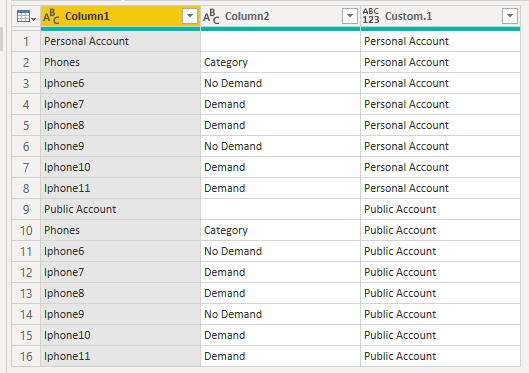Select row number 9
Image resolution: width=529 pixels, height=373 pixels.
(x=26, y=209)
